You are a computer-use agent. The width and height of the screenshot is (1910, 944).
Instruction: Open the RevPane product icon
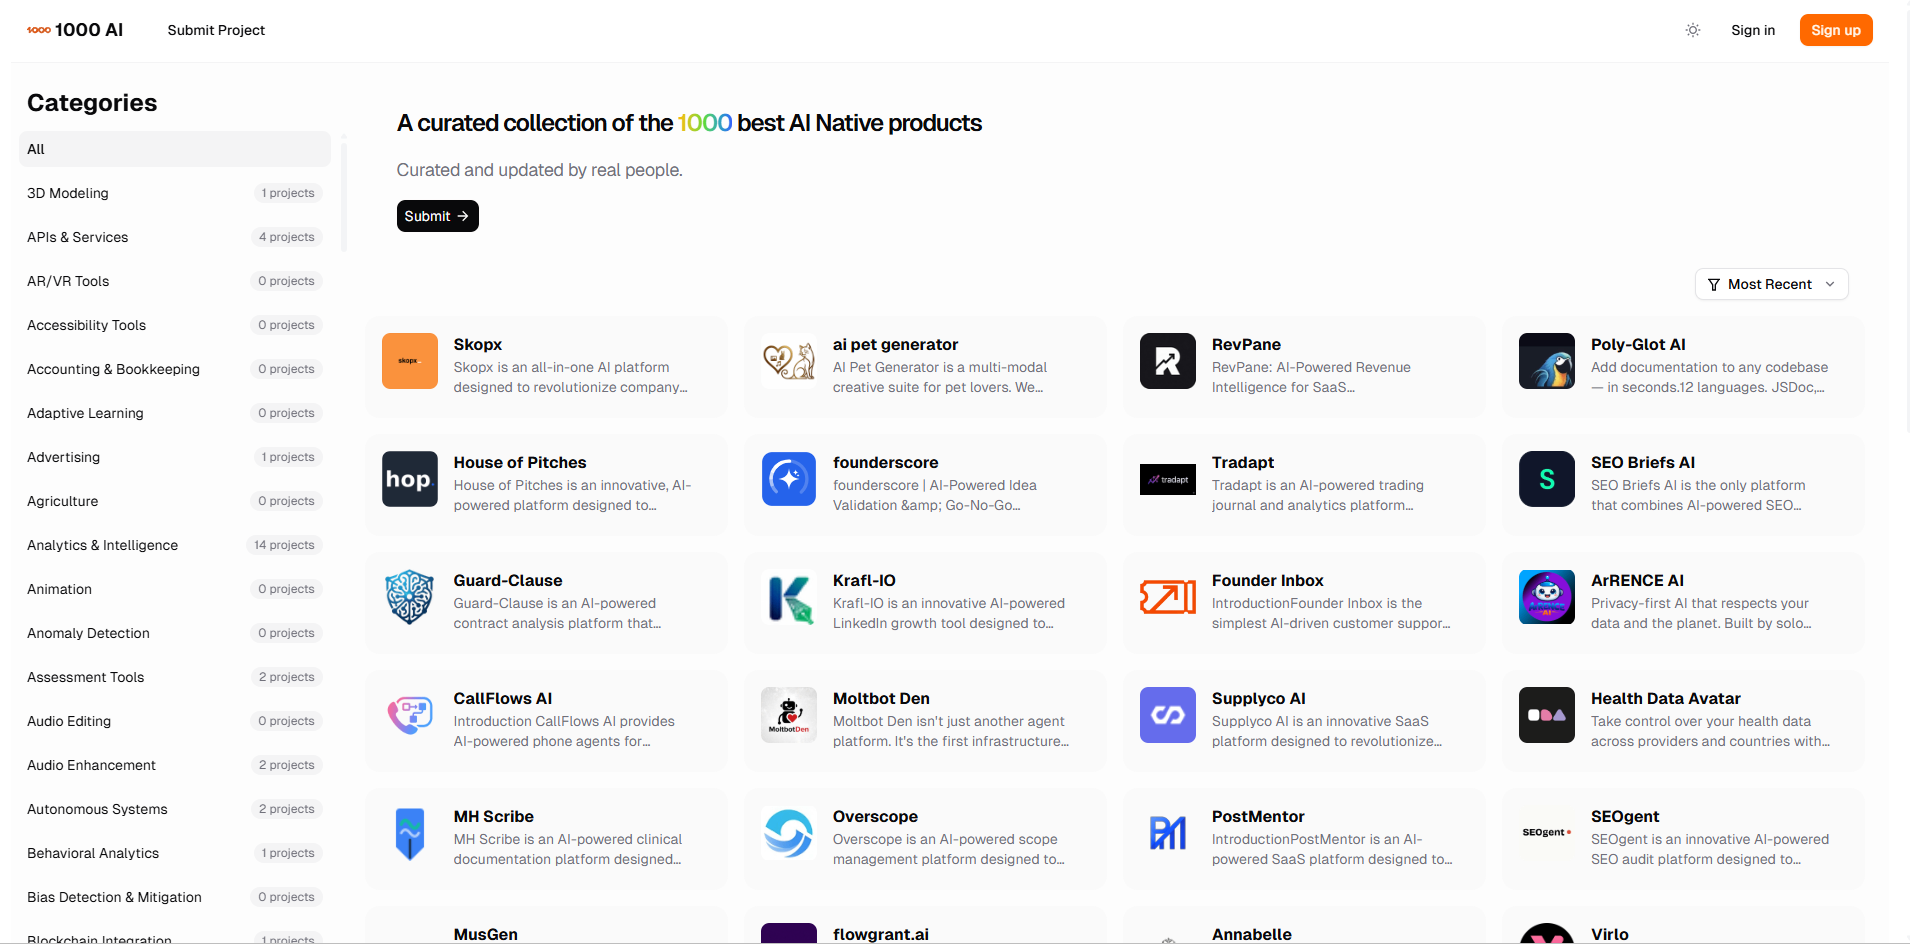pos(1167,361)
